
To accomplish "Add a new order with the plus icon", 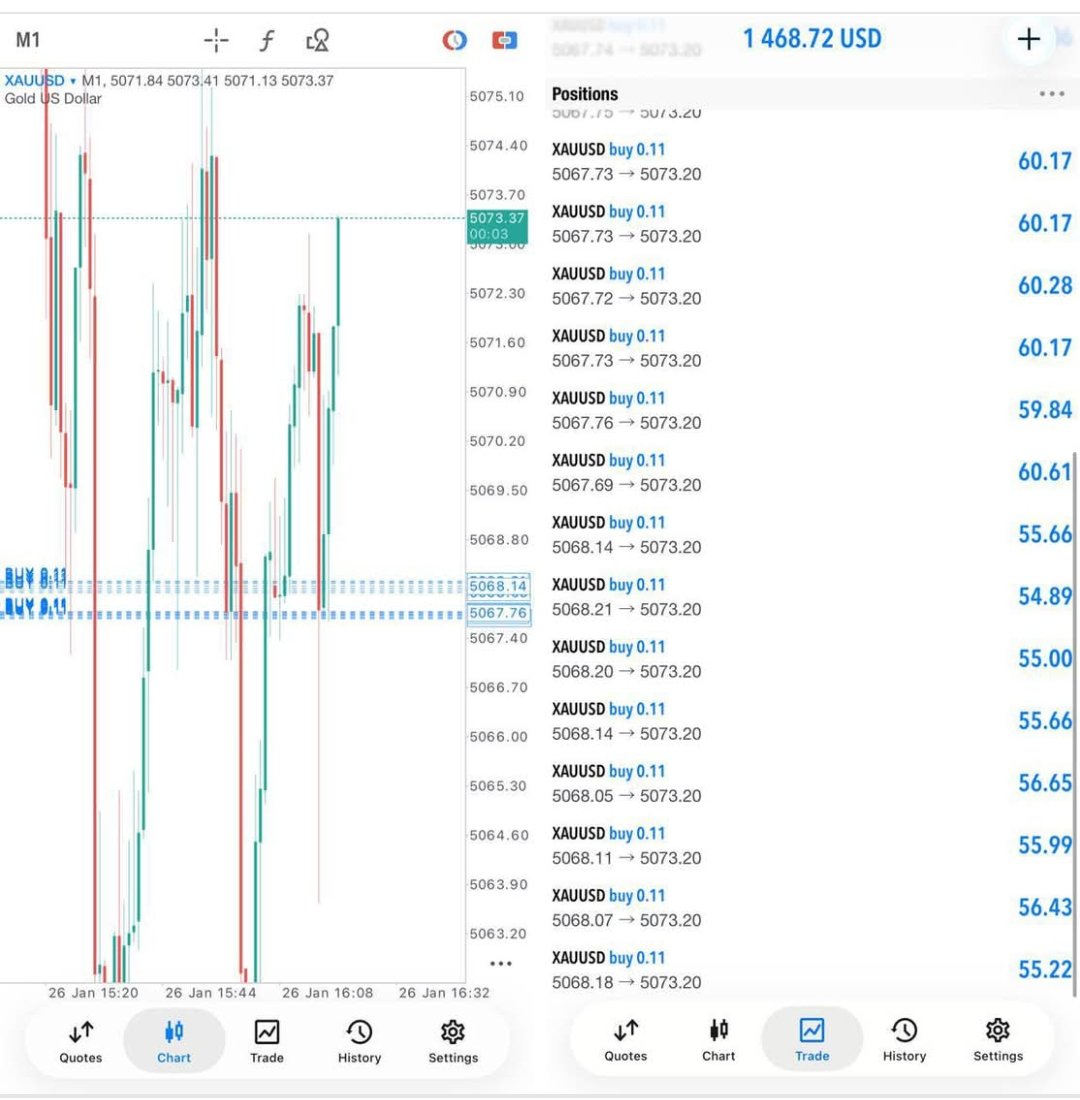I will pyautogui.click(x=1029, y=39).
